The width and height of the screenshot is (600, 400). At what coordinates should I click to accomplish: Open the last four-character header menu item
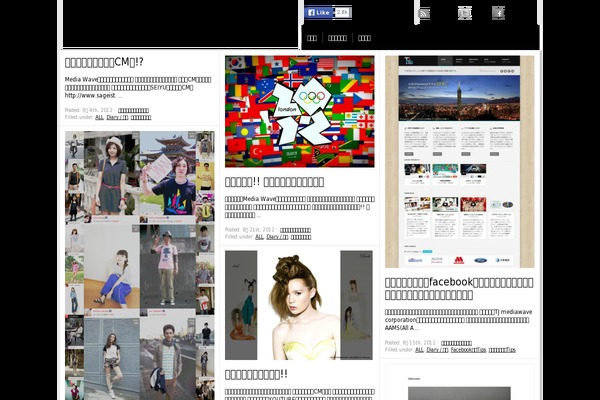(364, 38)
